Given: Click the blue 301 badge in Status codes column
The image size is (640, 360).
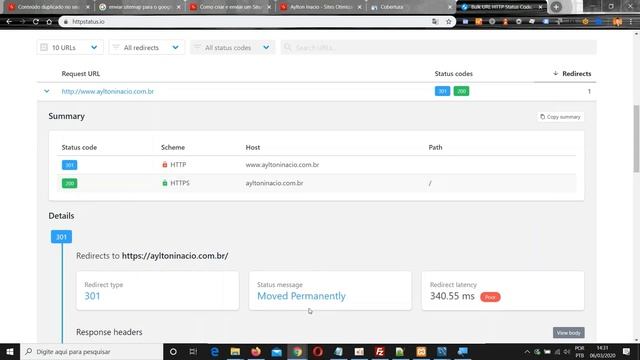Looking at the screenshot, I should (442, 91).
